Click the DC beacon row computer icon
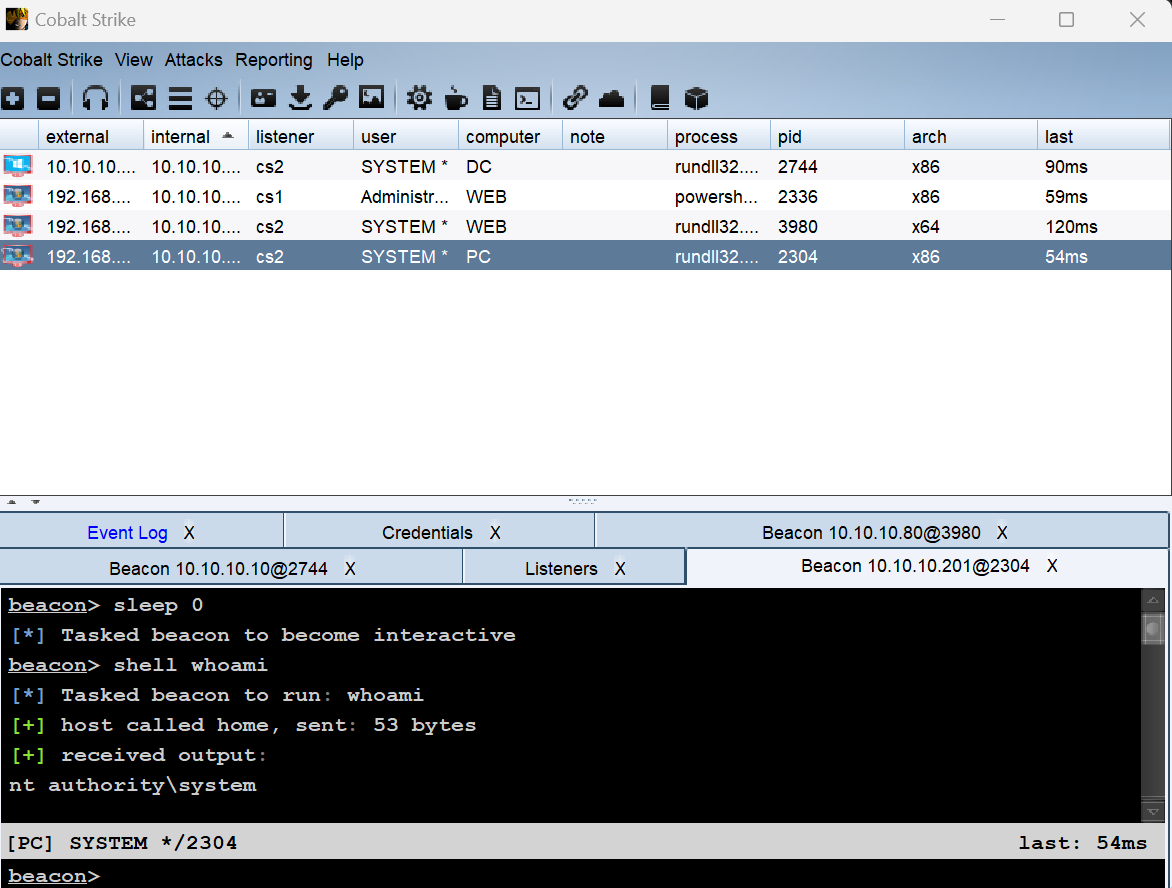The image size is (1172, 888). point(18,166)
